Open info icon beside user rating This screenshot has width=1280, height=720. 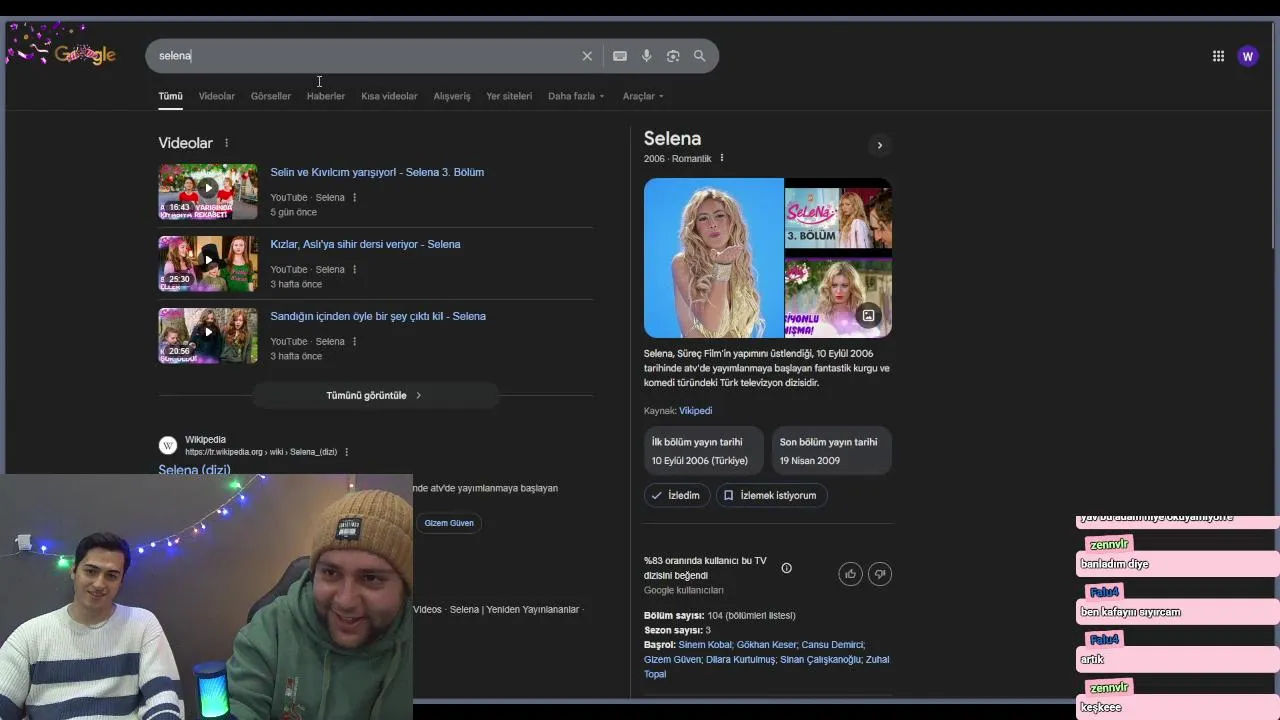pos(786,568)
